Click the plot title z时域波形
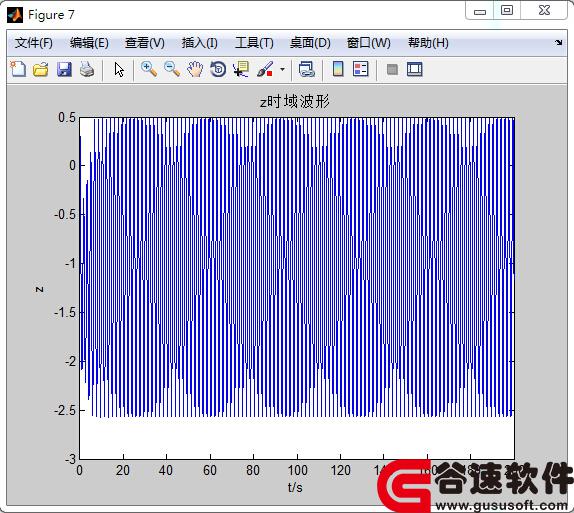574x513 pixels. pyautogui.click(x=295, y=101)
